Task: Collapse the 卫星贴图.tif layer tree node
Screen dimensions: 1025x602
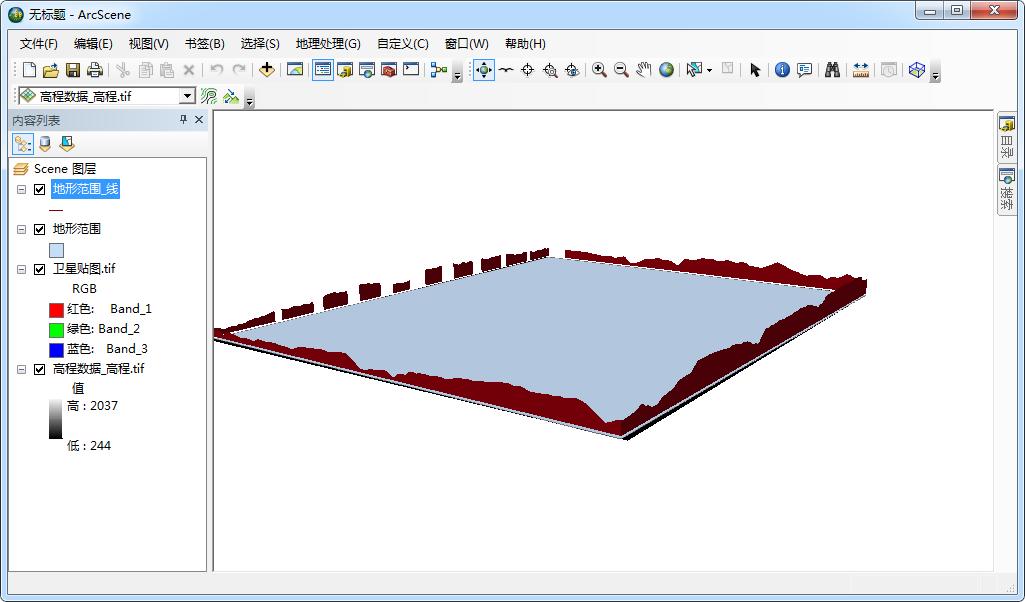Action: click(x=22, y=269)
